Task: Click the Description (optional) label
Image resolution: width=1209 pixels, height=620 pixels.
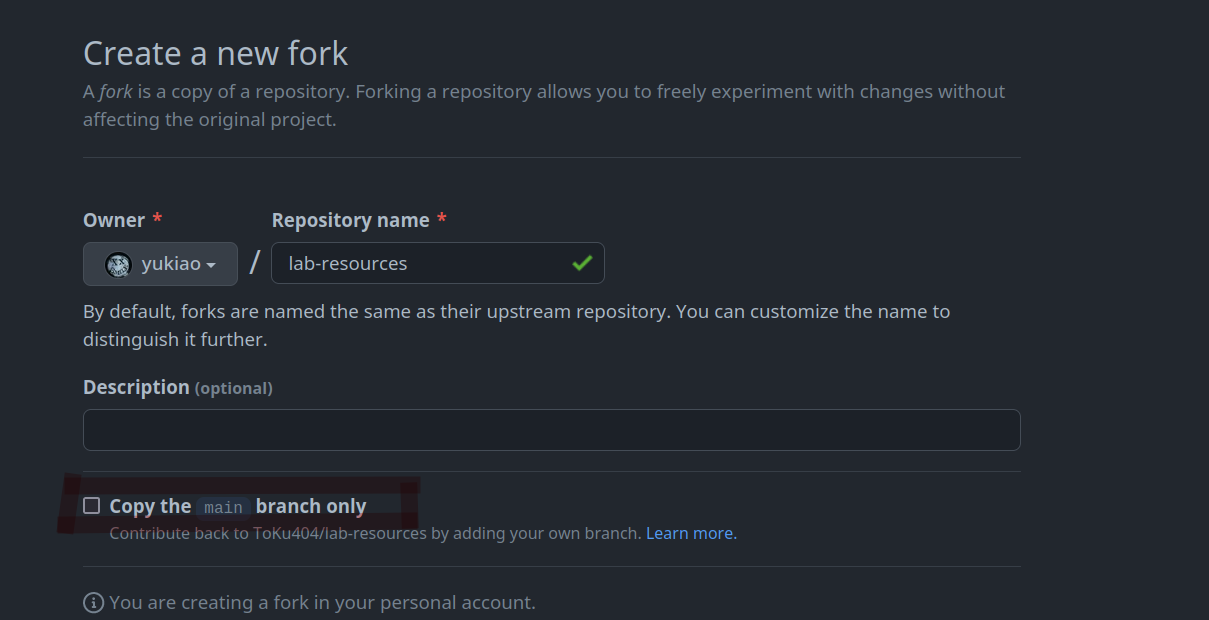Action: pyautogui.click(x=178, y=387)
